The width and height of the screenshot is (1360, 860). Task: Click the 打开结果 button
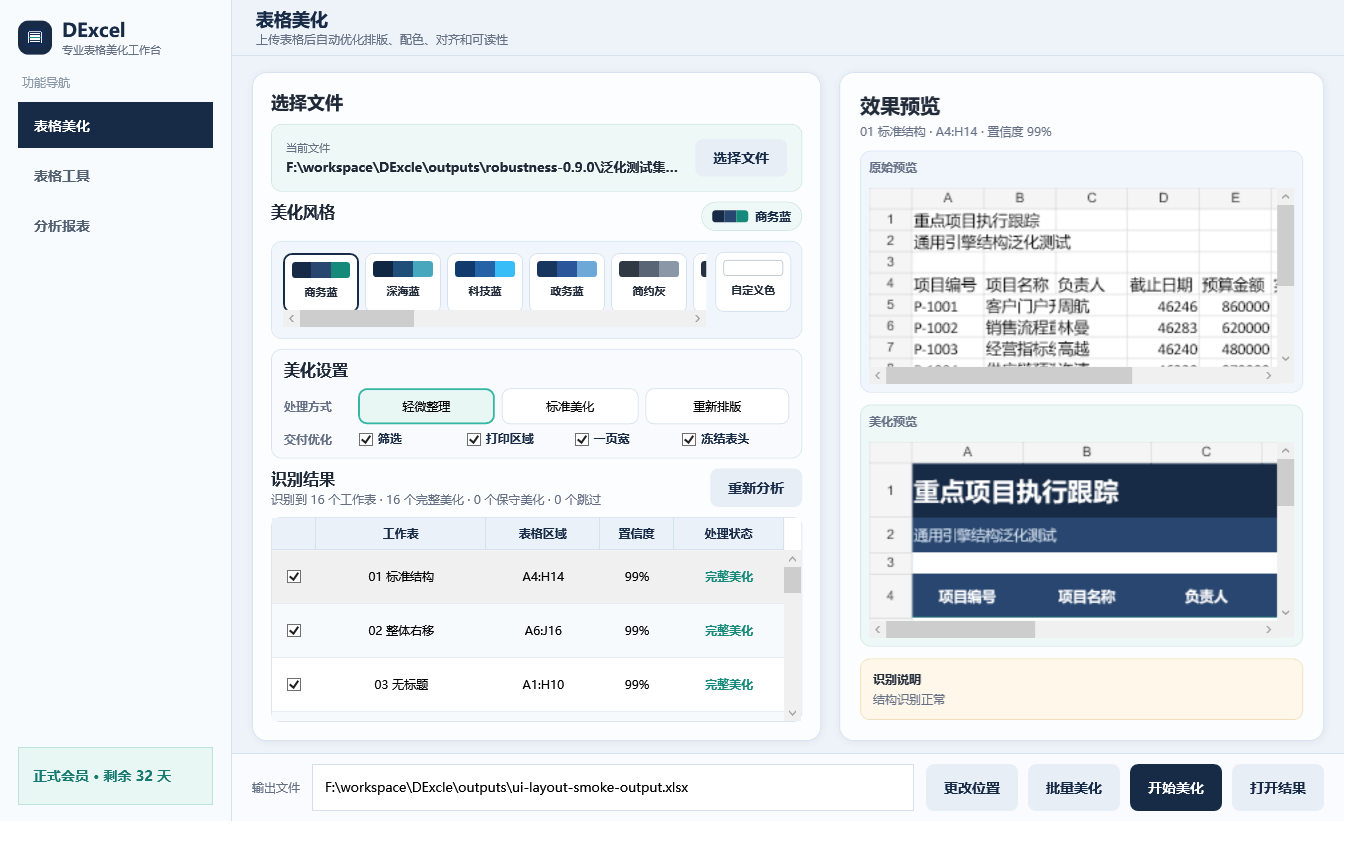pyautogui.click(x=1278, y=788)
